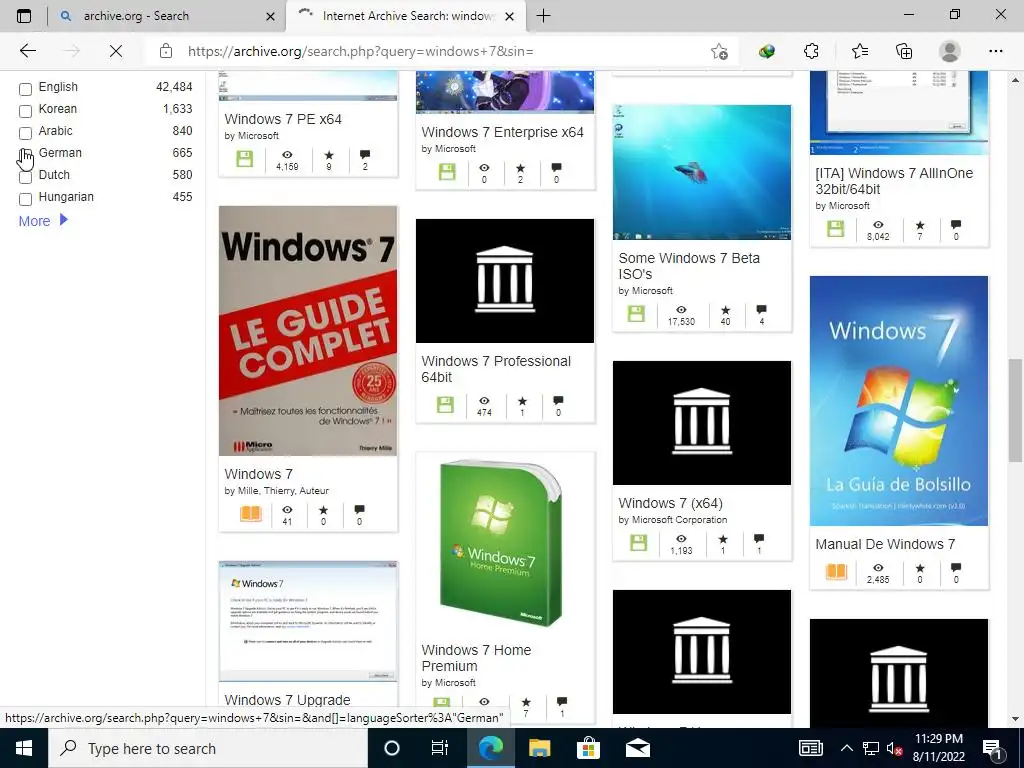The width and height of the screenshot is (1024, 768).
Task: Open the Windows 7 Professional 64bit link
Action: 496,369
